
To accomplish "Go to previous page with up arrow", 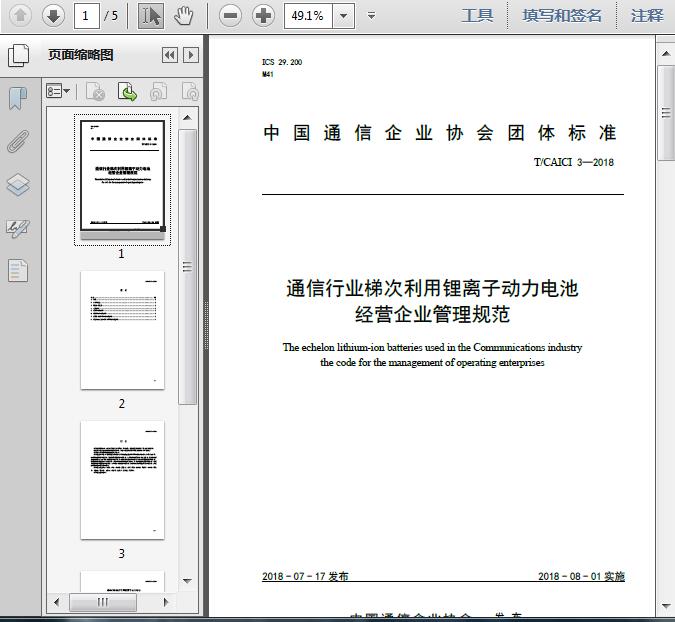I will (x=20, y=16).
